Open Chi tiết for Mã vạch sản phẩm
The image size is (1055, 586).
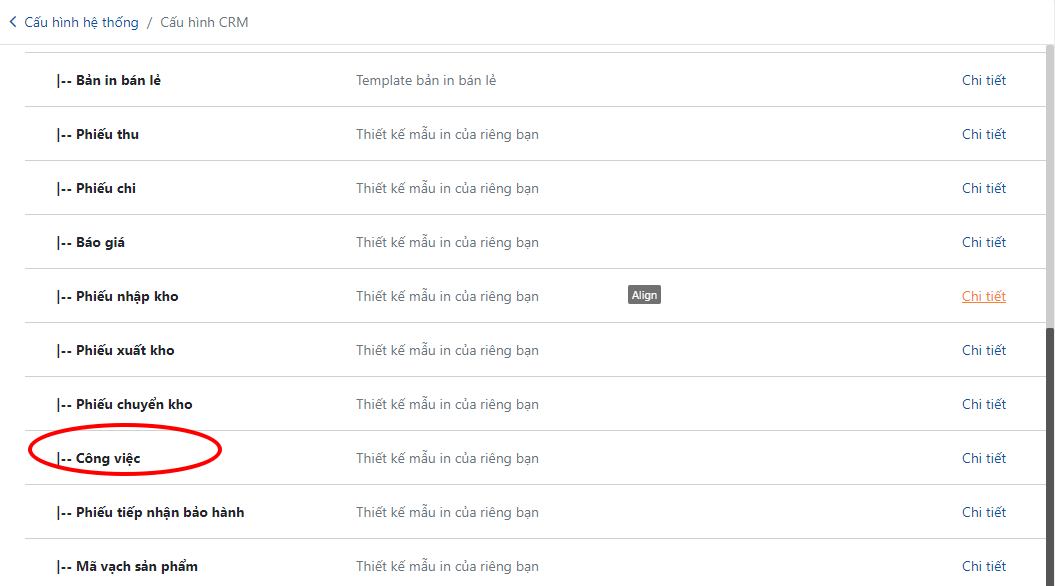click(x=984, y=566)
